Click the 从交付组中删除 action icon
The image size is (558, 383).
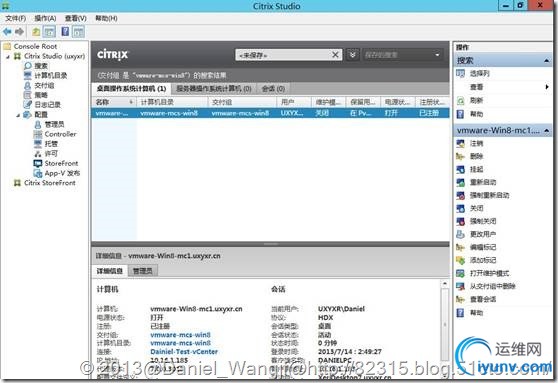[x=460, y=286]
